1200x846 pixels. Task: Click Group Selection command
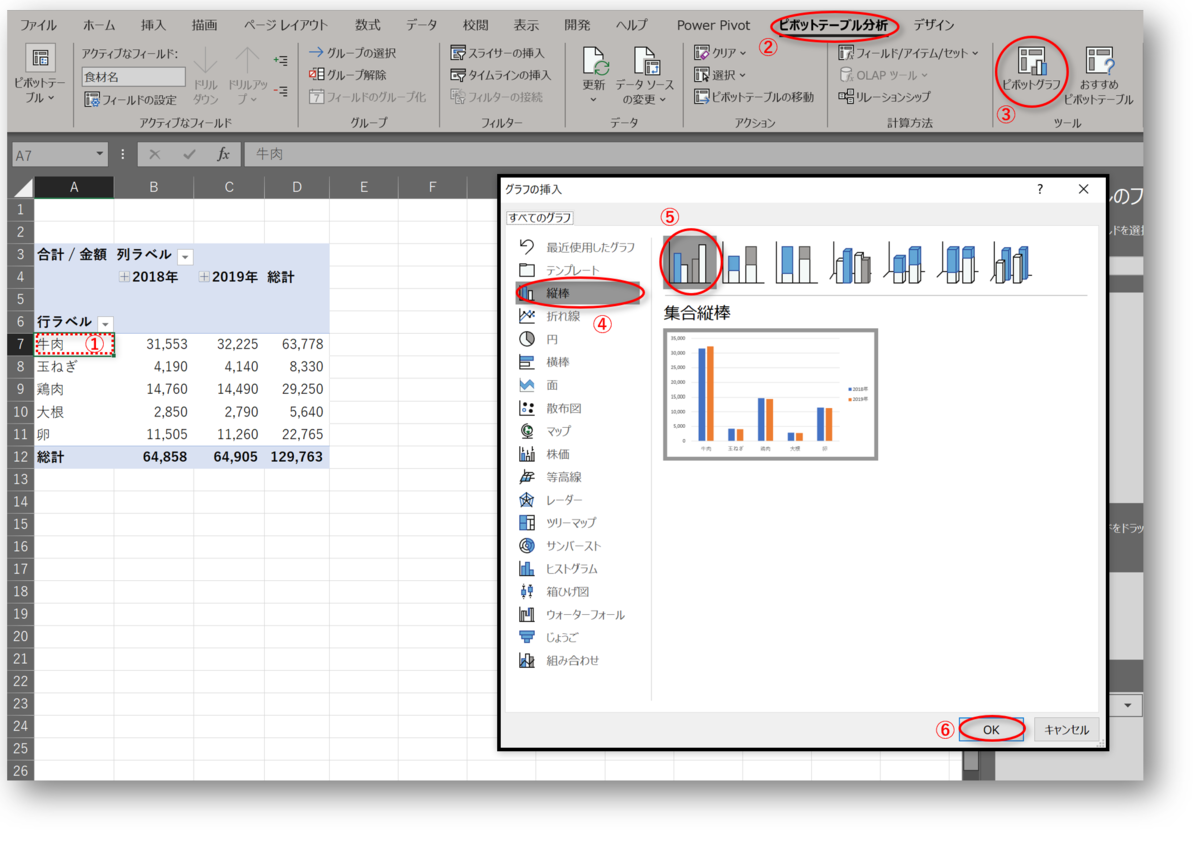tap(352, 53)
